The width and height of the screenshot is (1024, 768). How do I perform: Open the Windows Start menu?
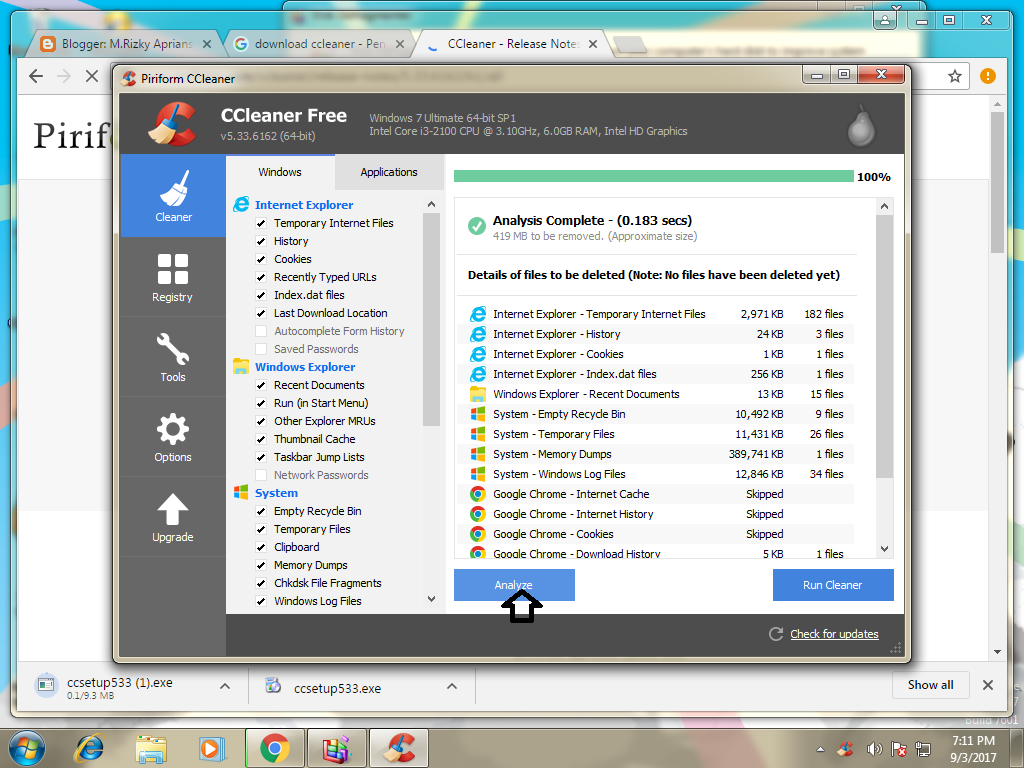click(x=27, y=748)
